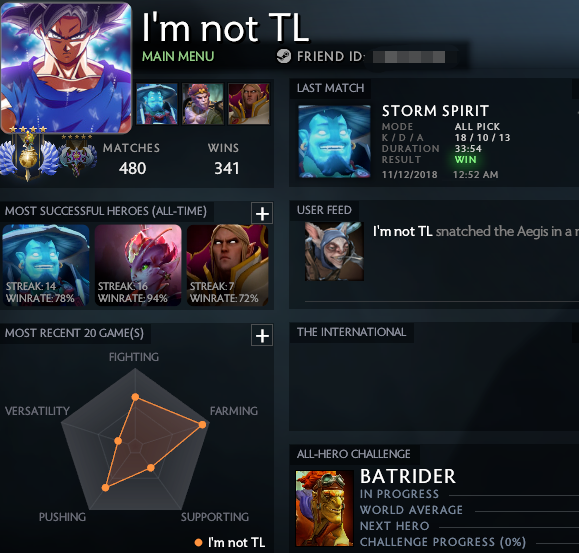Viewport: 579px width, 553px height.
Task: Open the Last Match section header
Action: point(330,88)
